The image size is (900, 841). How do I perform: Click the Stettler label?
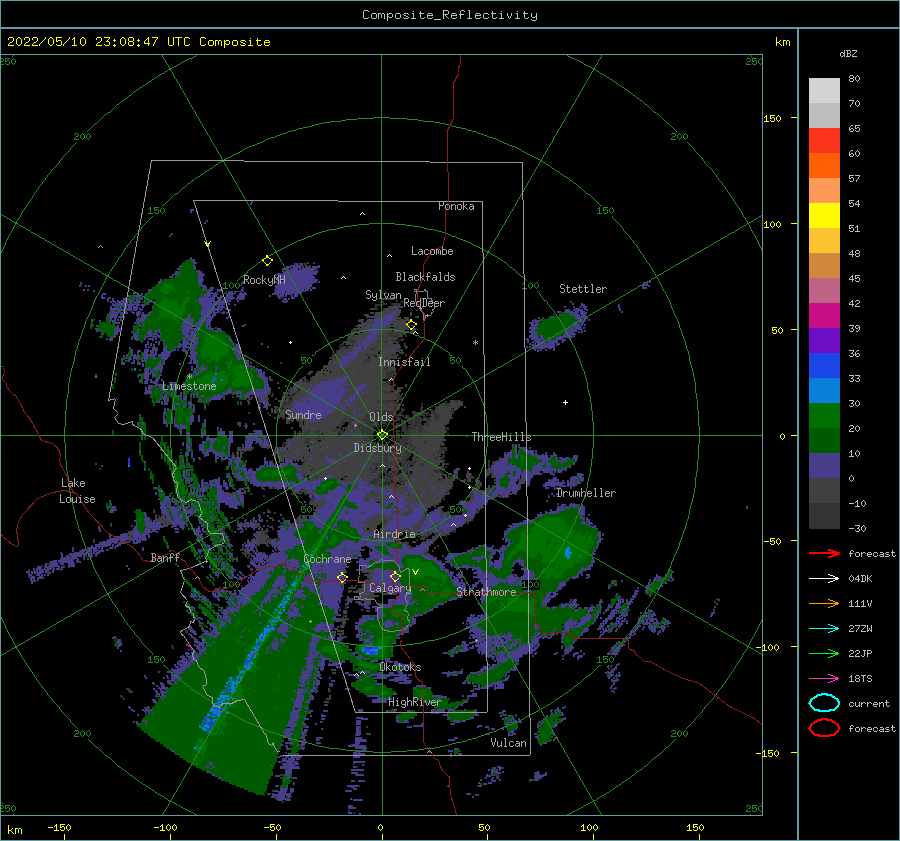tap(583, 289)
